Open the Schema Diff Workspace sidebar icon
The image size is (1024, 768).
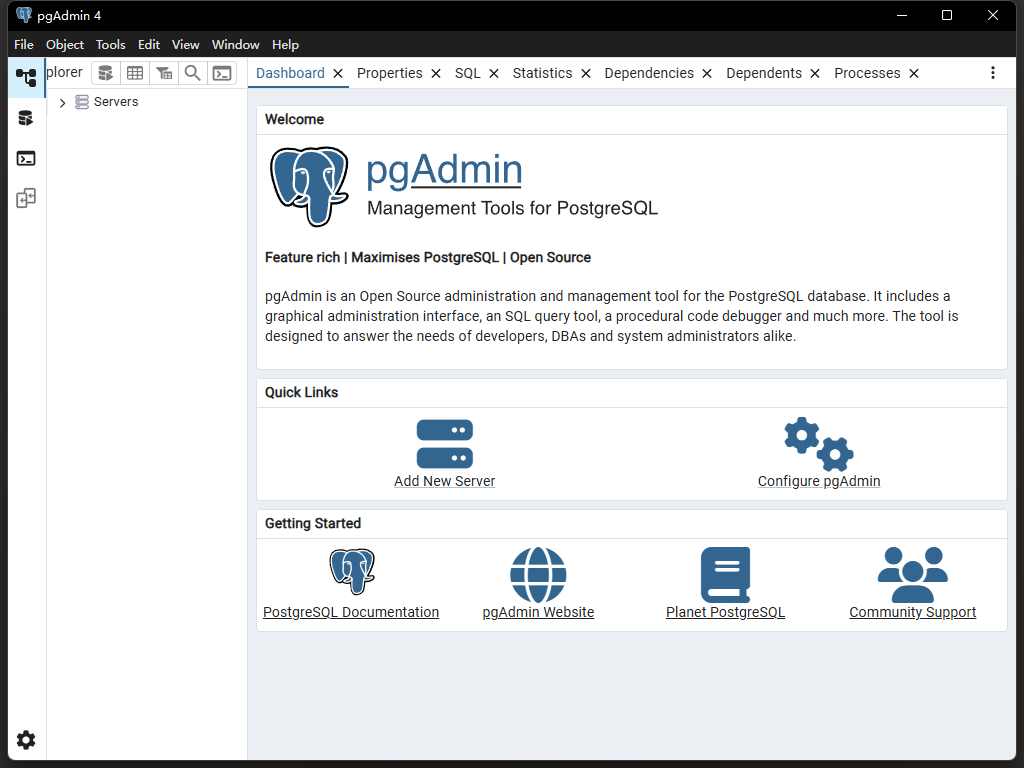(26, 199)
